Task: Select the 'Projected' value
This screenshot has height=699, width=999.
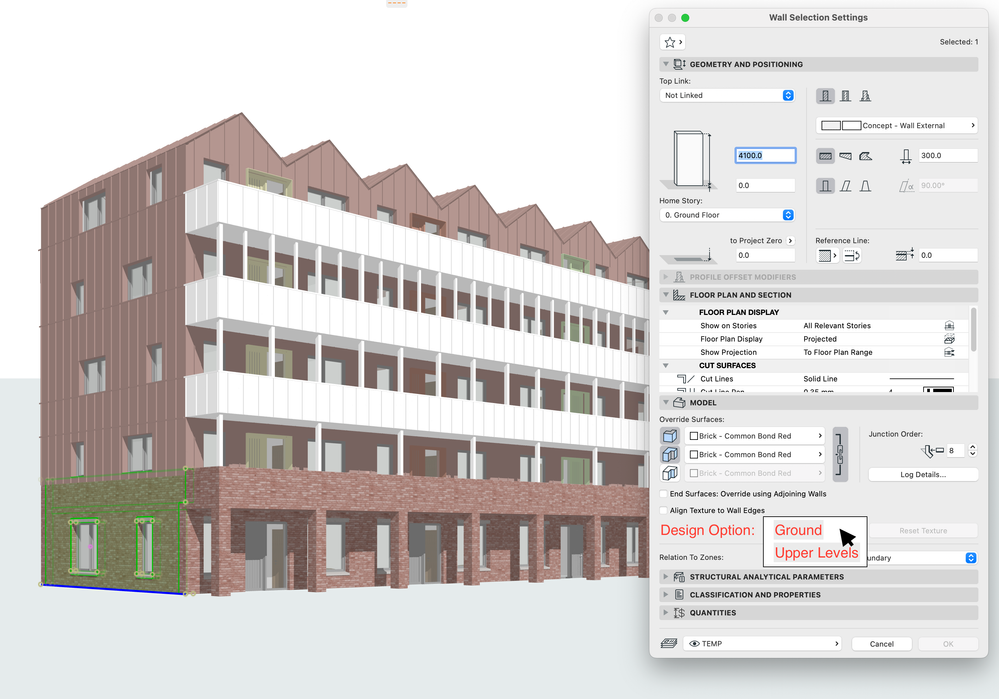Action: (820, 339)
